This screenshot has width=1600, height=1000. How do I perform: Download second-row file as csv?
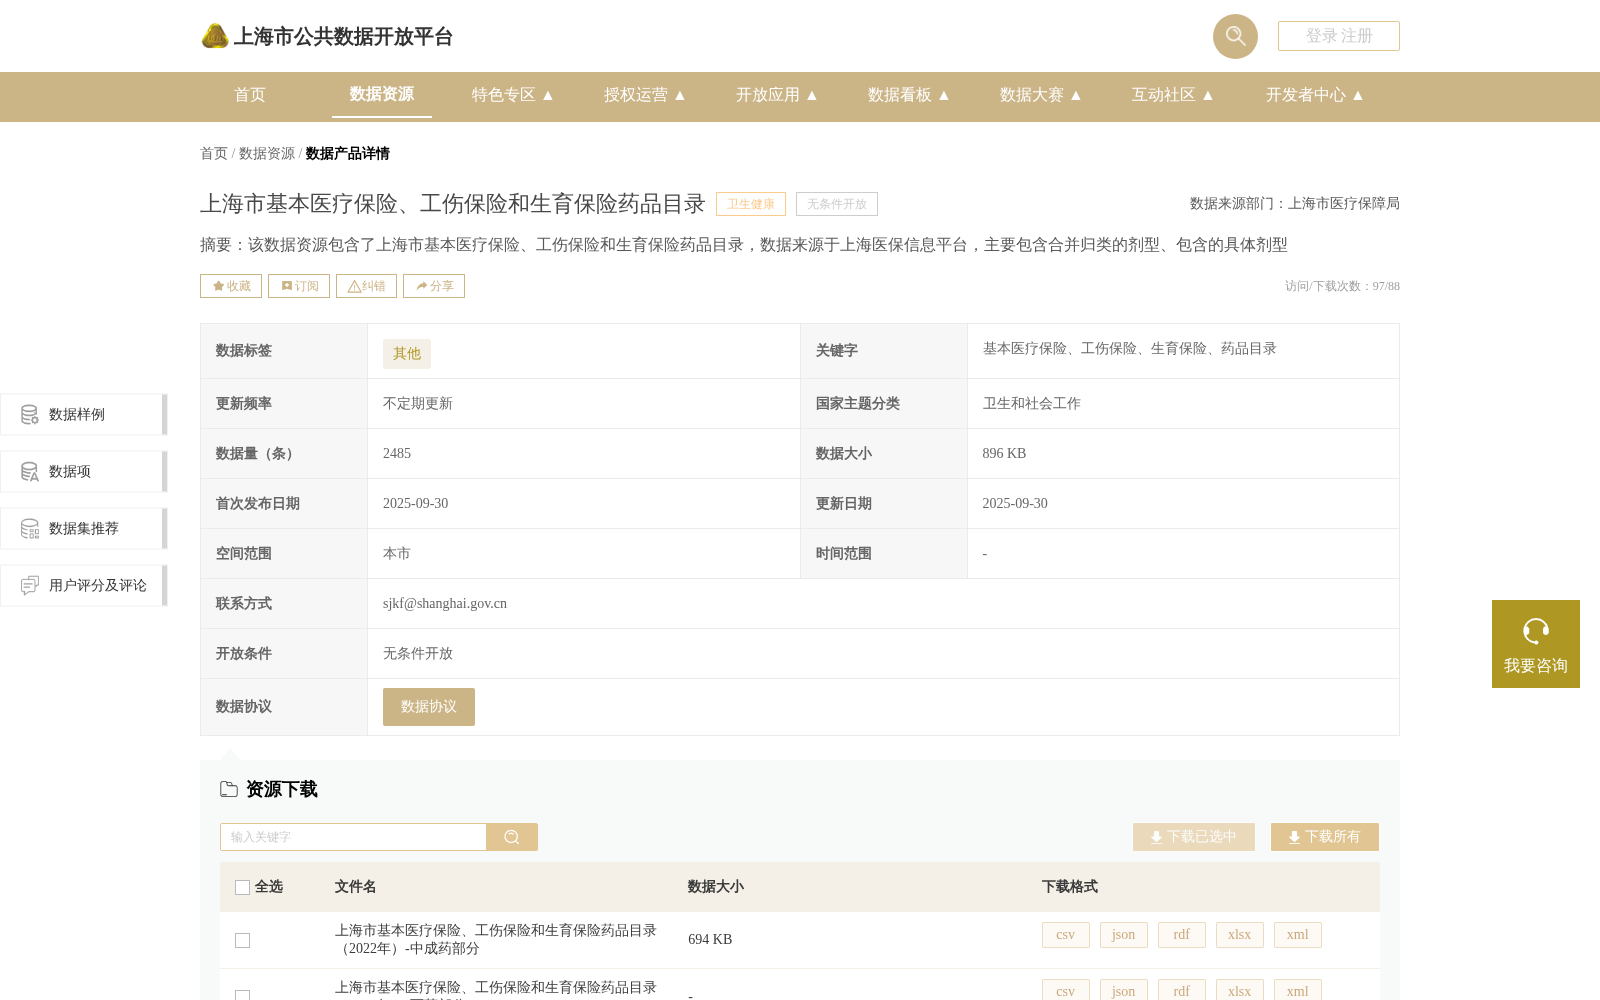(1066, 990)
